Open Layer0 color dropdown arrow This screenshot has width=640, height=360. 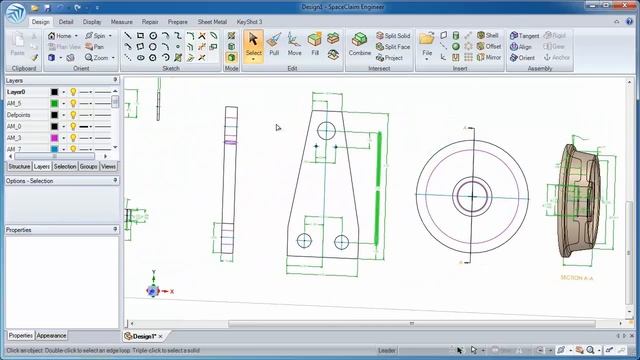click(64, 92)
